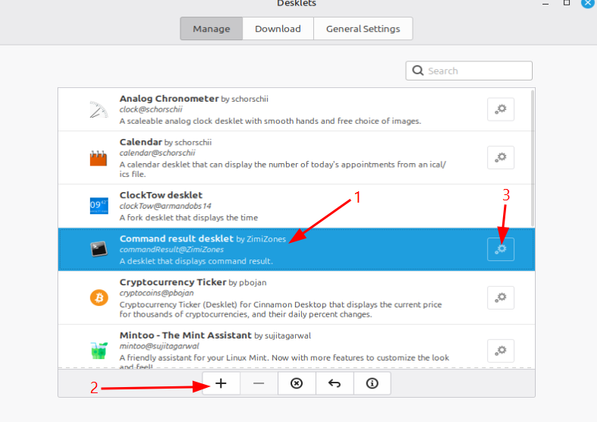This screenshot has width=597, height=422.
Task: Open the General Settings tab
Action: [363, 29]
